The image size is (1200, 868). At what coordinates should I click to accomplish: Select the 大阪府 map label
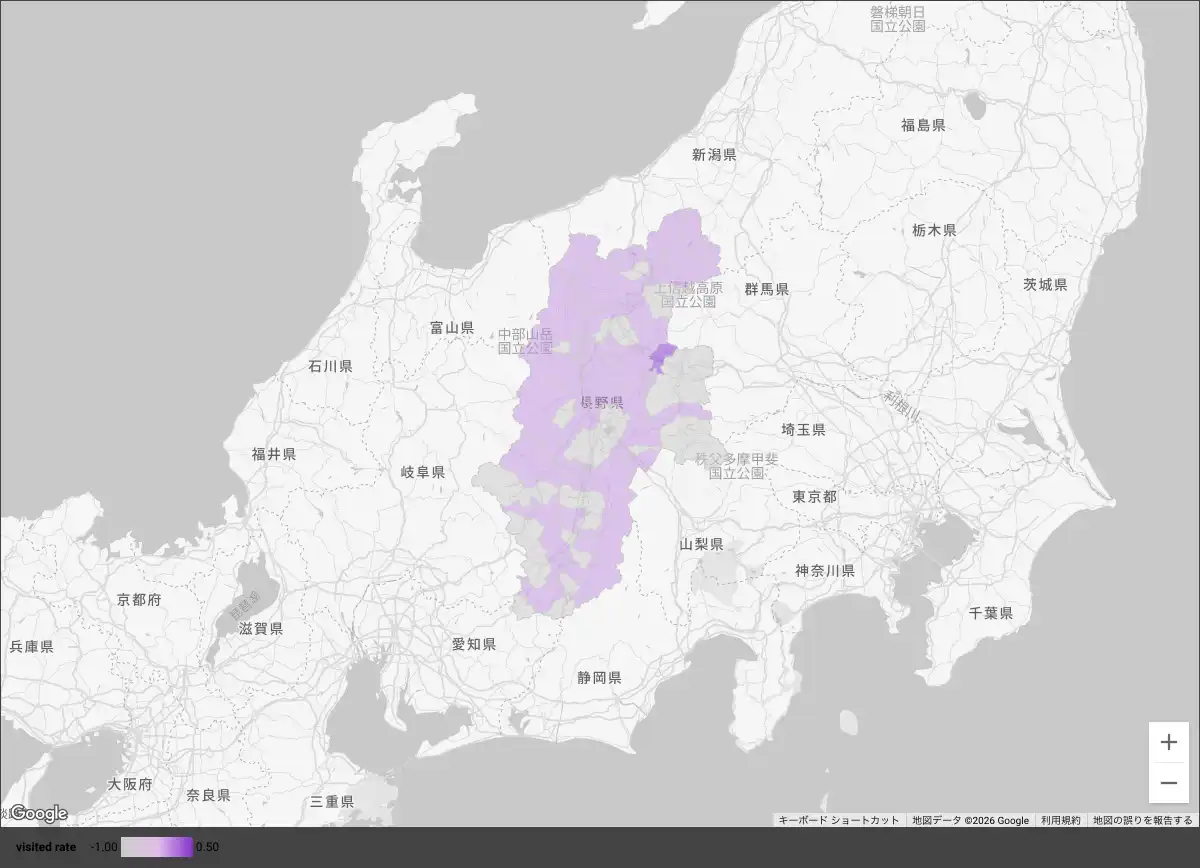coord(130,785)
